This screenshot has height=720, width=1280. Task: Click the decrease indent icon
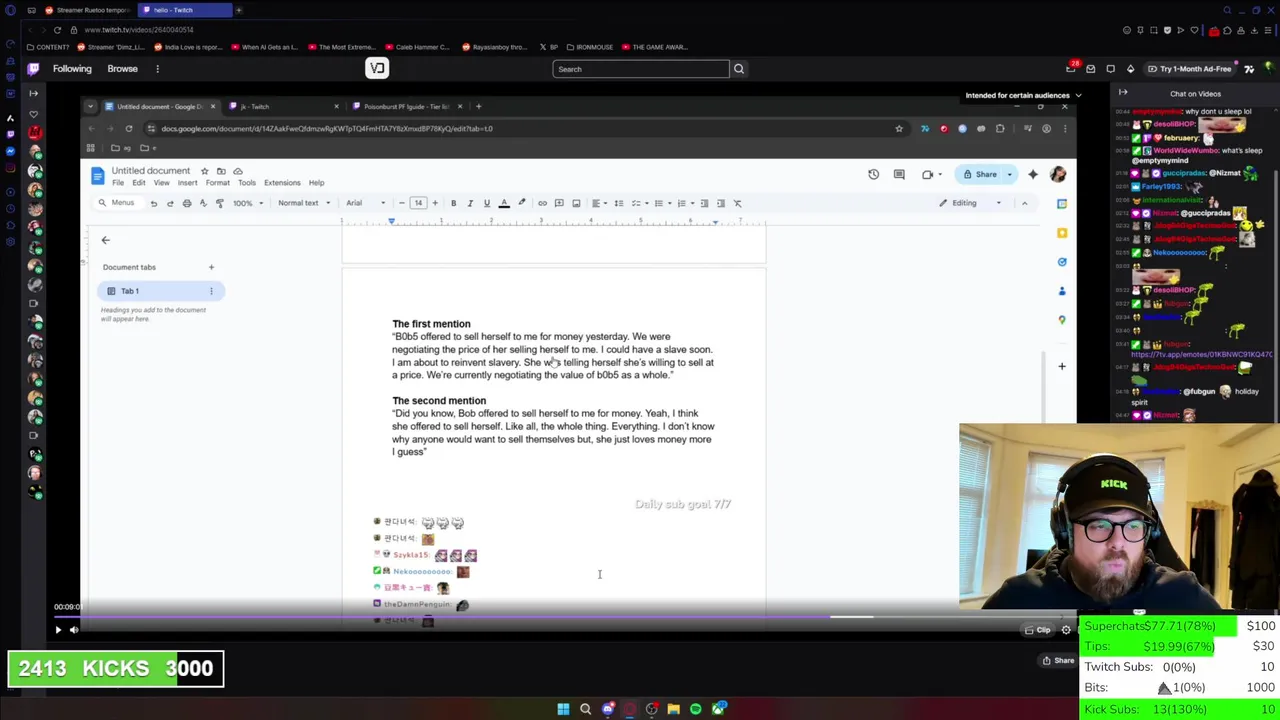(704, 203)
